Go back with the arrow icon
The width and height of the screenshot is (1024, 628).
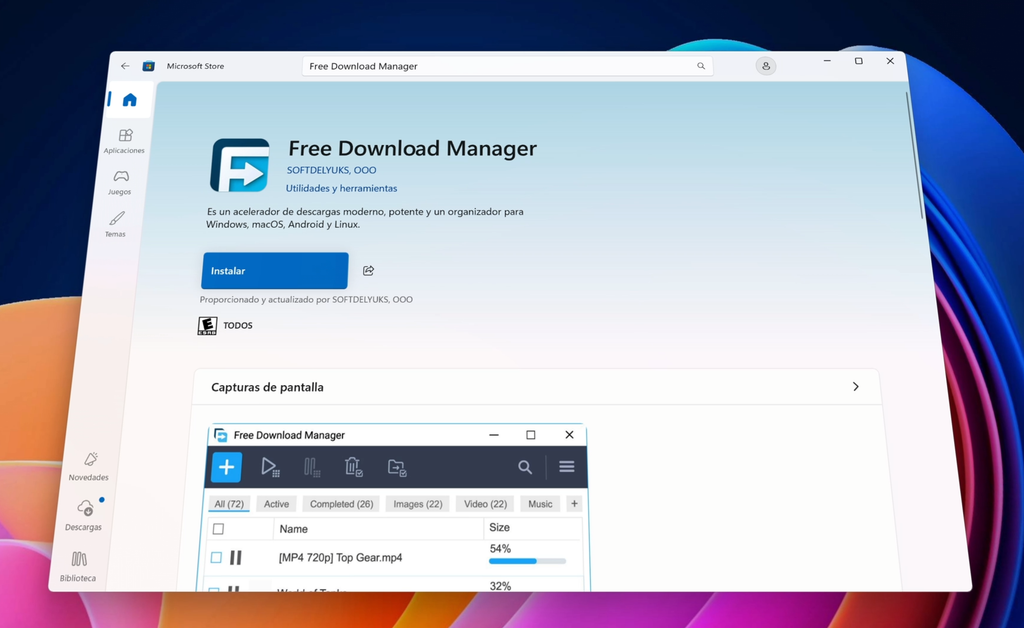(125, 66)
